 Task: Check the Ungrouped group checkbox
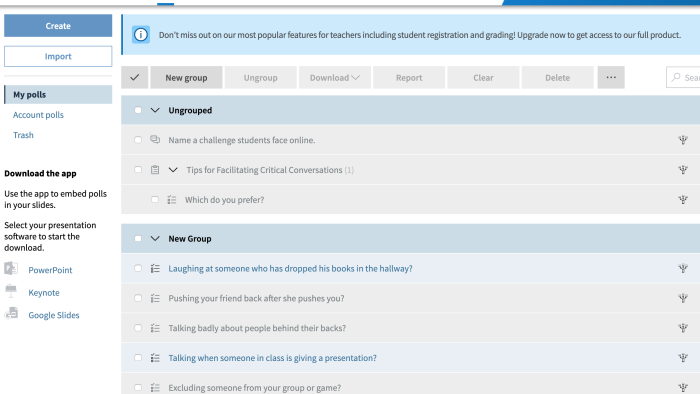pos(138,110)
